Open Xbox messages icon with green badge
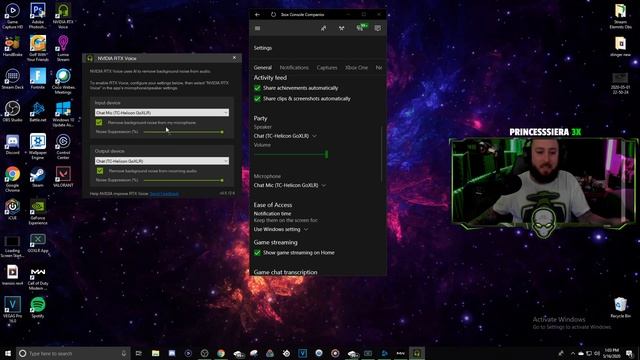 tap(361, 27)
